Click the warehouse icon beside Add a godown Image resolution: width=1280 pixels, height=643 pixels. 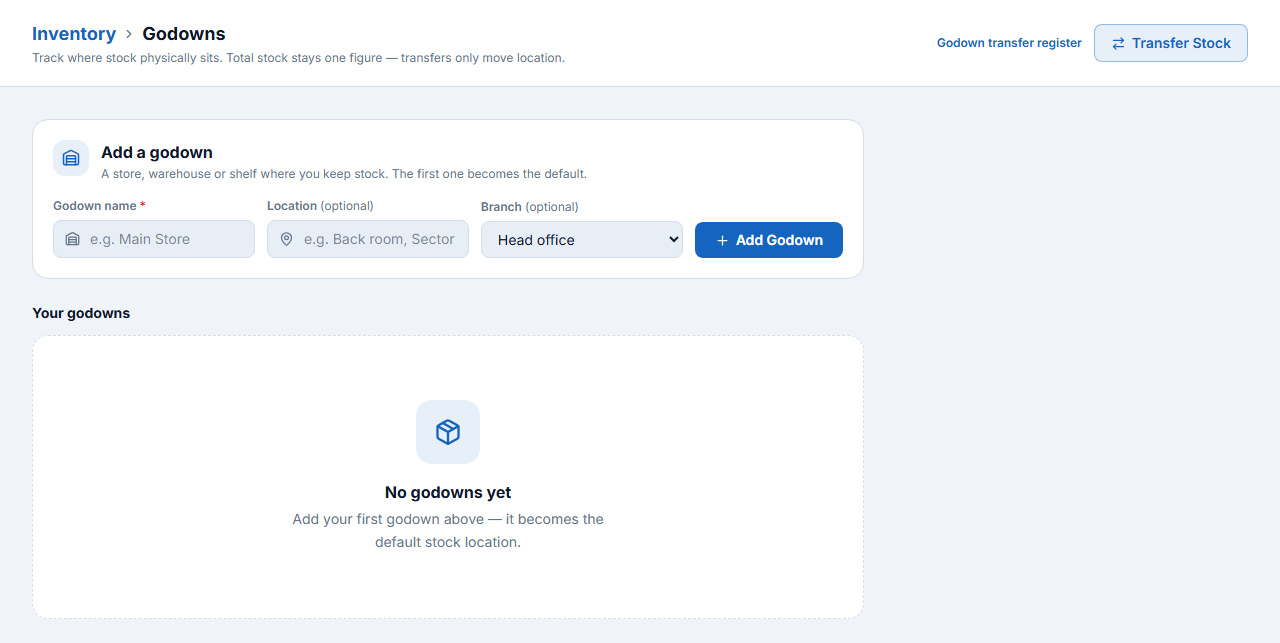click(71, 158)
